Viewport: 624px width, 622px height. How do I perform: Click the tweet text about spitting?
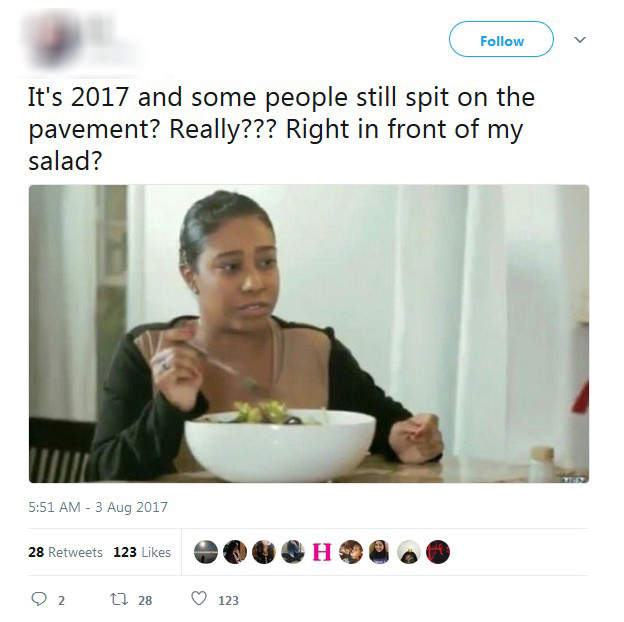281,129
